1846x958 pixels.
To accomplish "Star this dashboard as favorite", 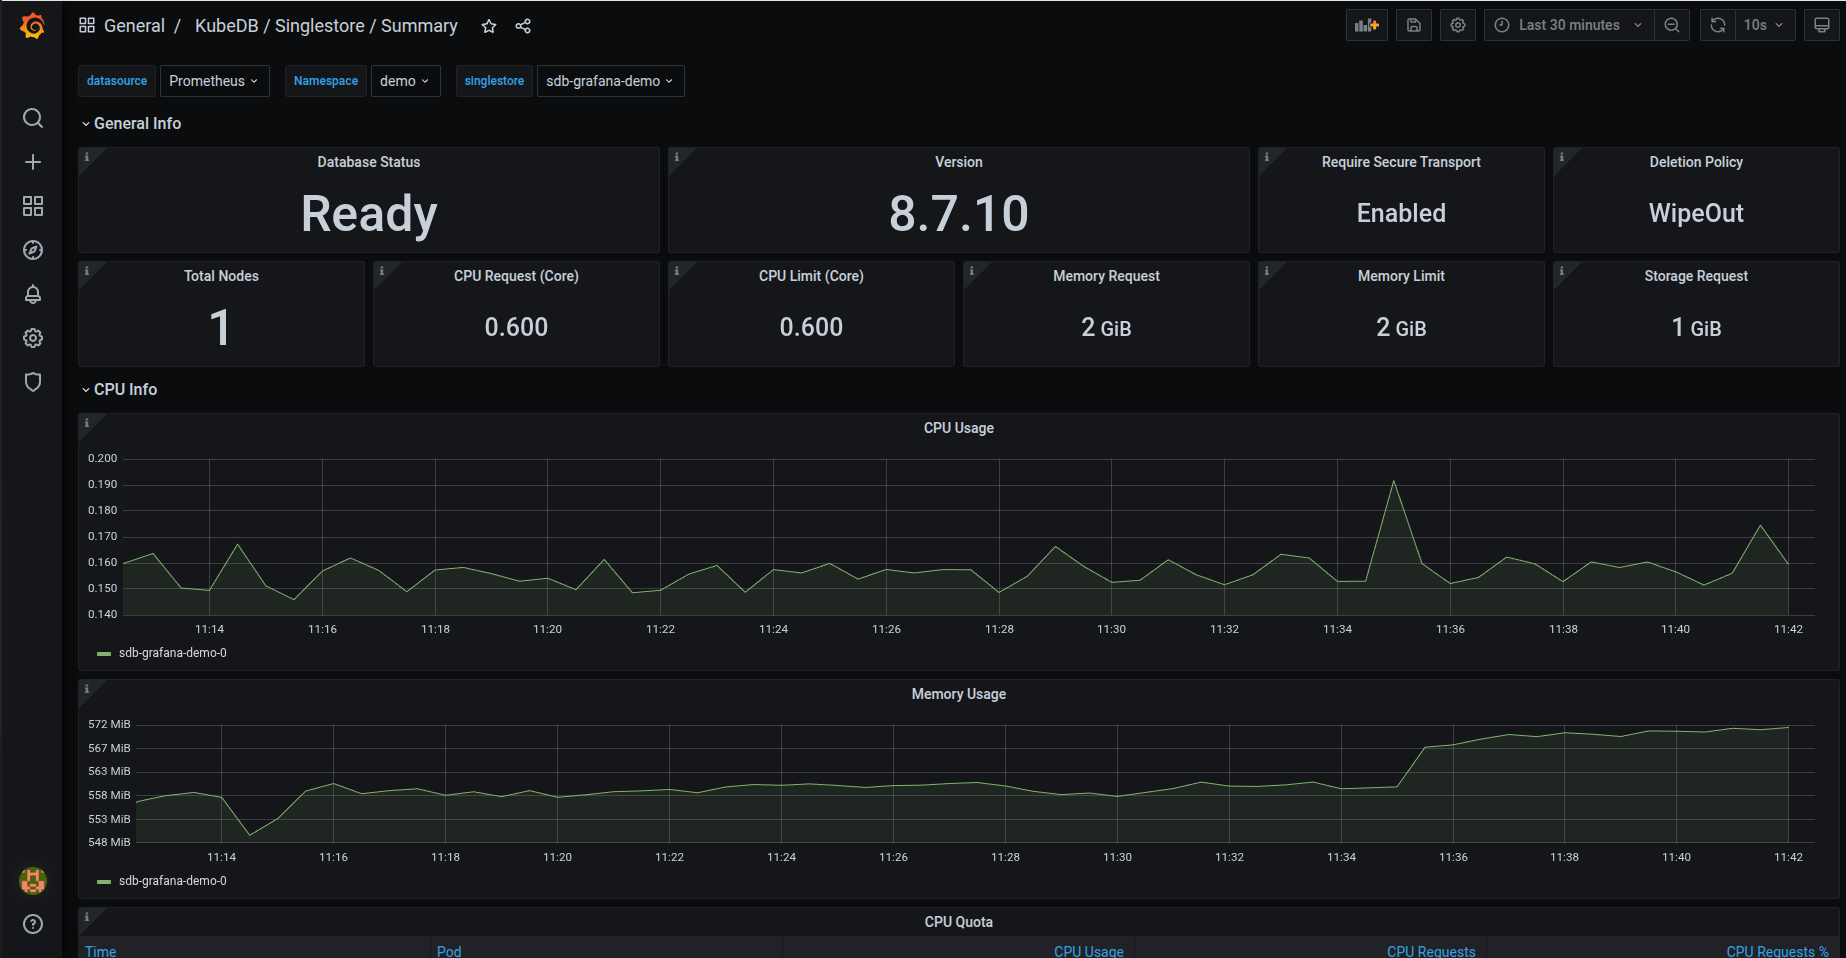I will click(489, 26).
